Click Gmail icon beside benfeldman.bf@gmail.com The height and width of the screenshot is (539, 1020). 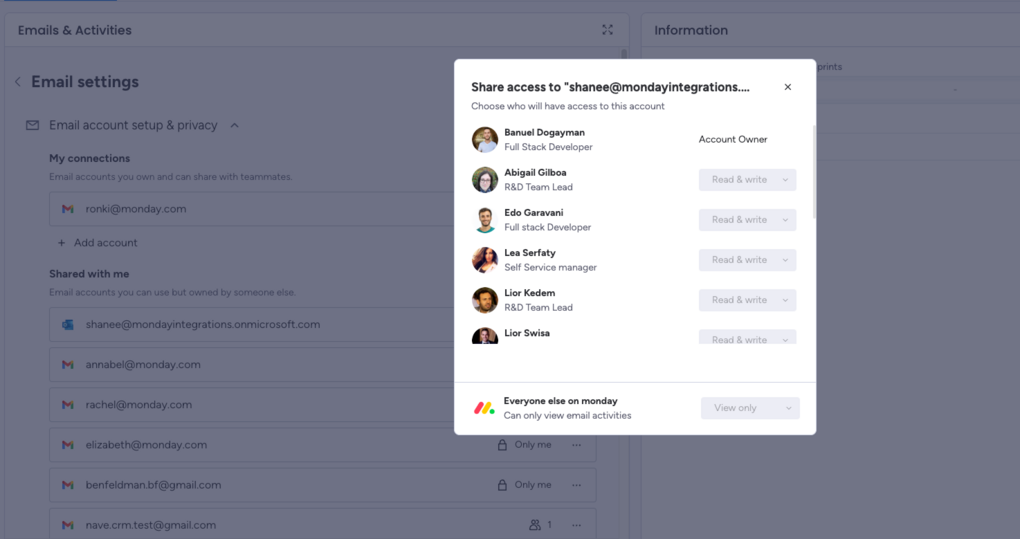click(68, 485)
